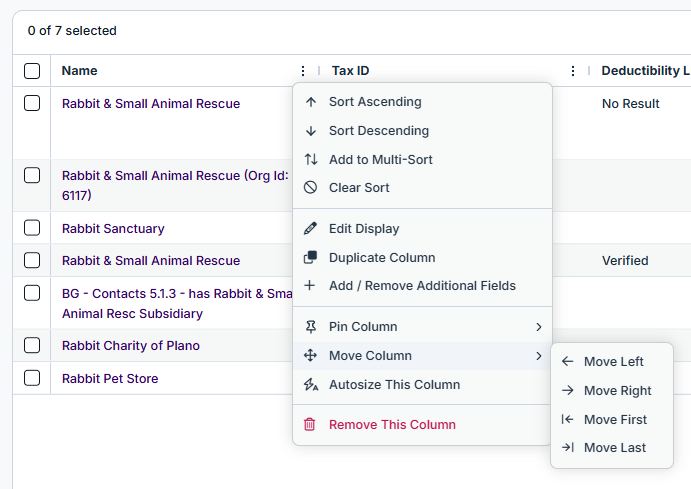
Task: Open the BG - Contacts 5.1.3 subsidiary link
Action: coord(177,303)
